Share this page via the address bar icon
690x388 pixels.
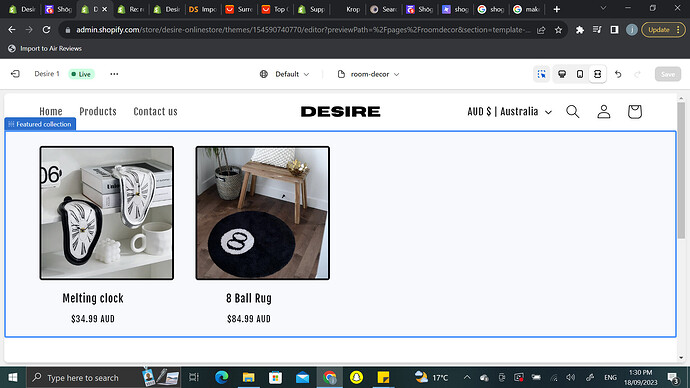click(x=541, y=29)
